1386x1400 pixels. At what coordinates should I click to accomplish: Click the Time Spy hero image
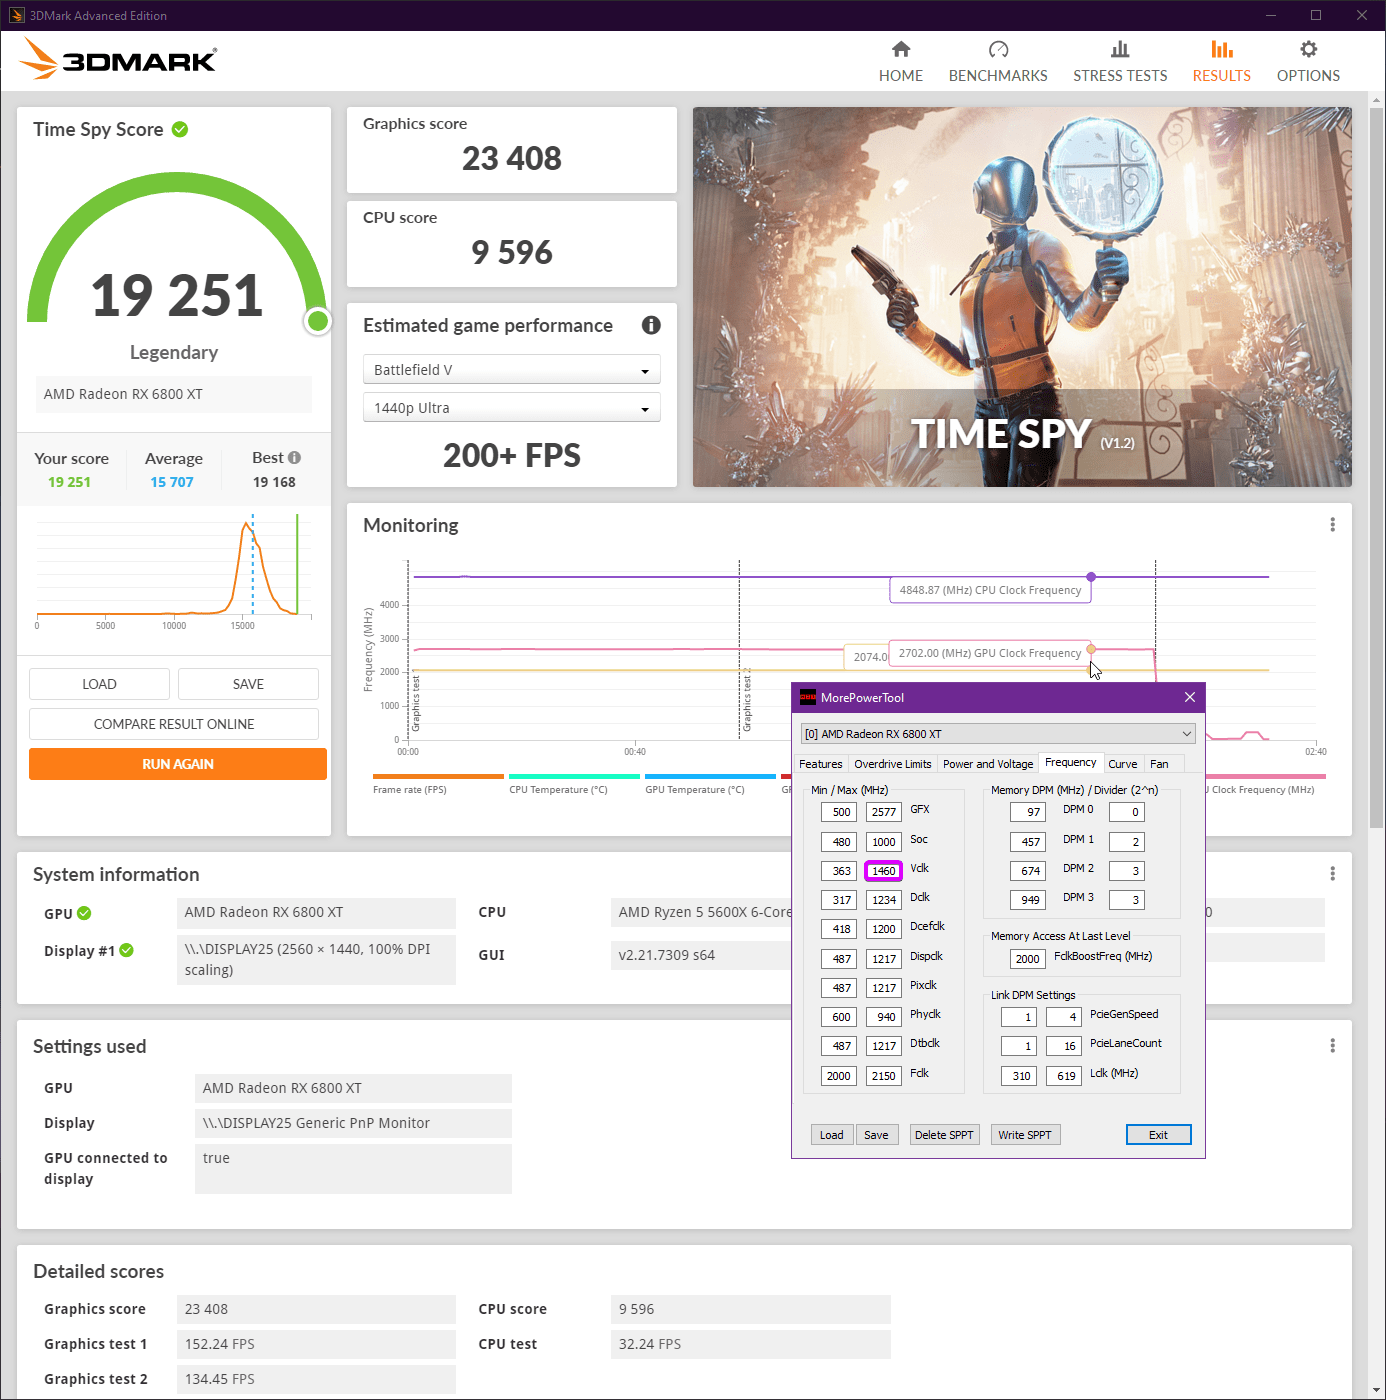coord(1022,297)
